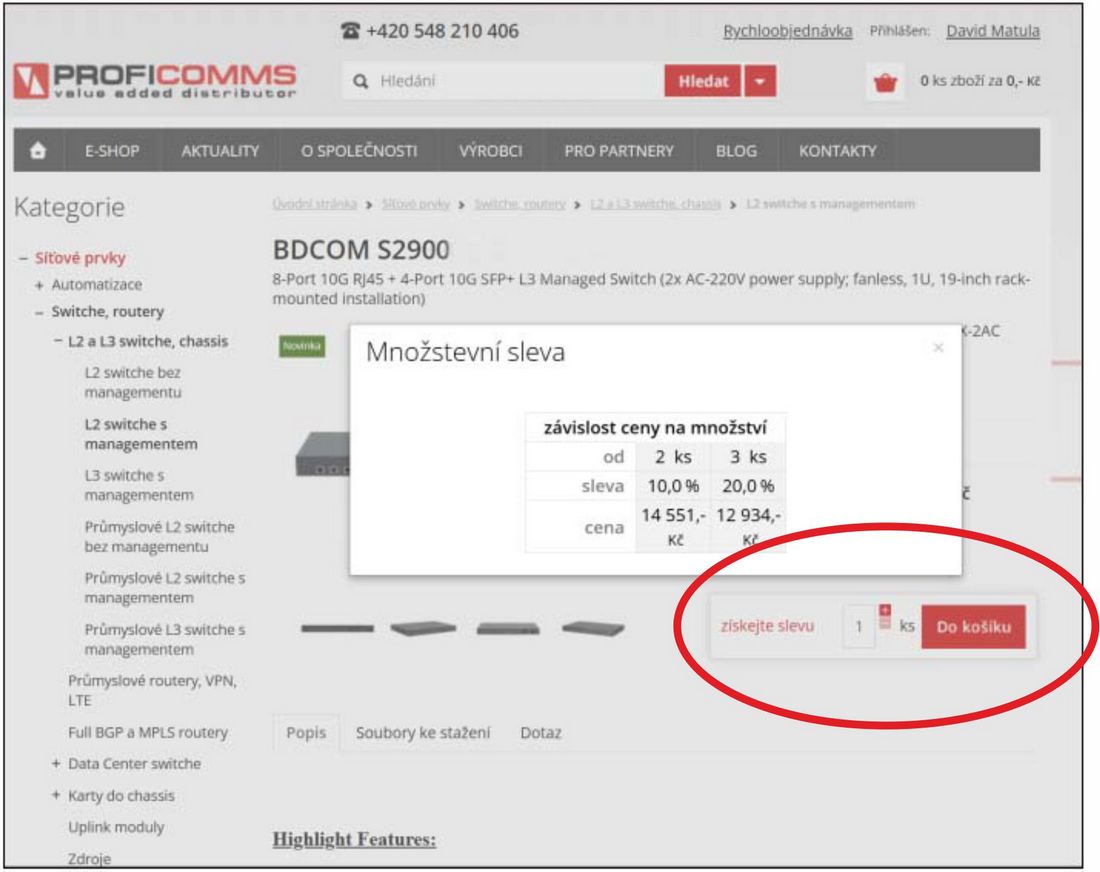Screen dimensions: 1100x872
Task: Switch to Soubory ke stažení tab
Action: tap(422, 733)
